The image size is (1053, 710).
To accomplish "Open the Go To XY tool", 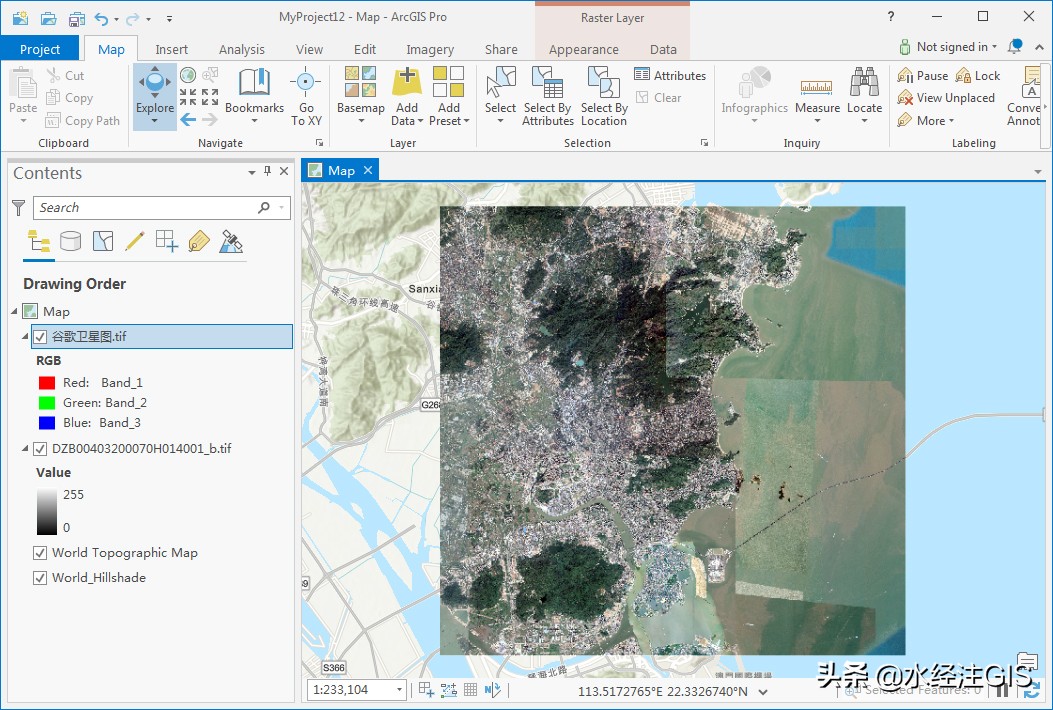I will 306,96.
